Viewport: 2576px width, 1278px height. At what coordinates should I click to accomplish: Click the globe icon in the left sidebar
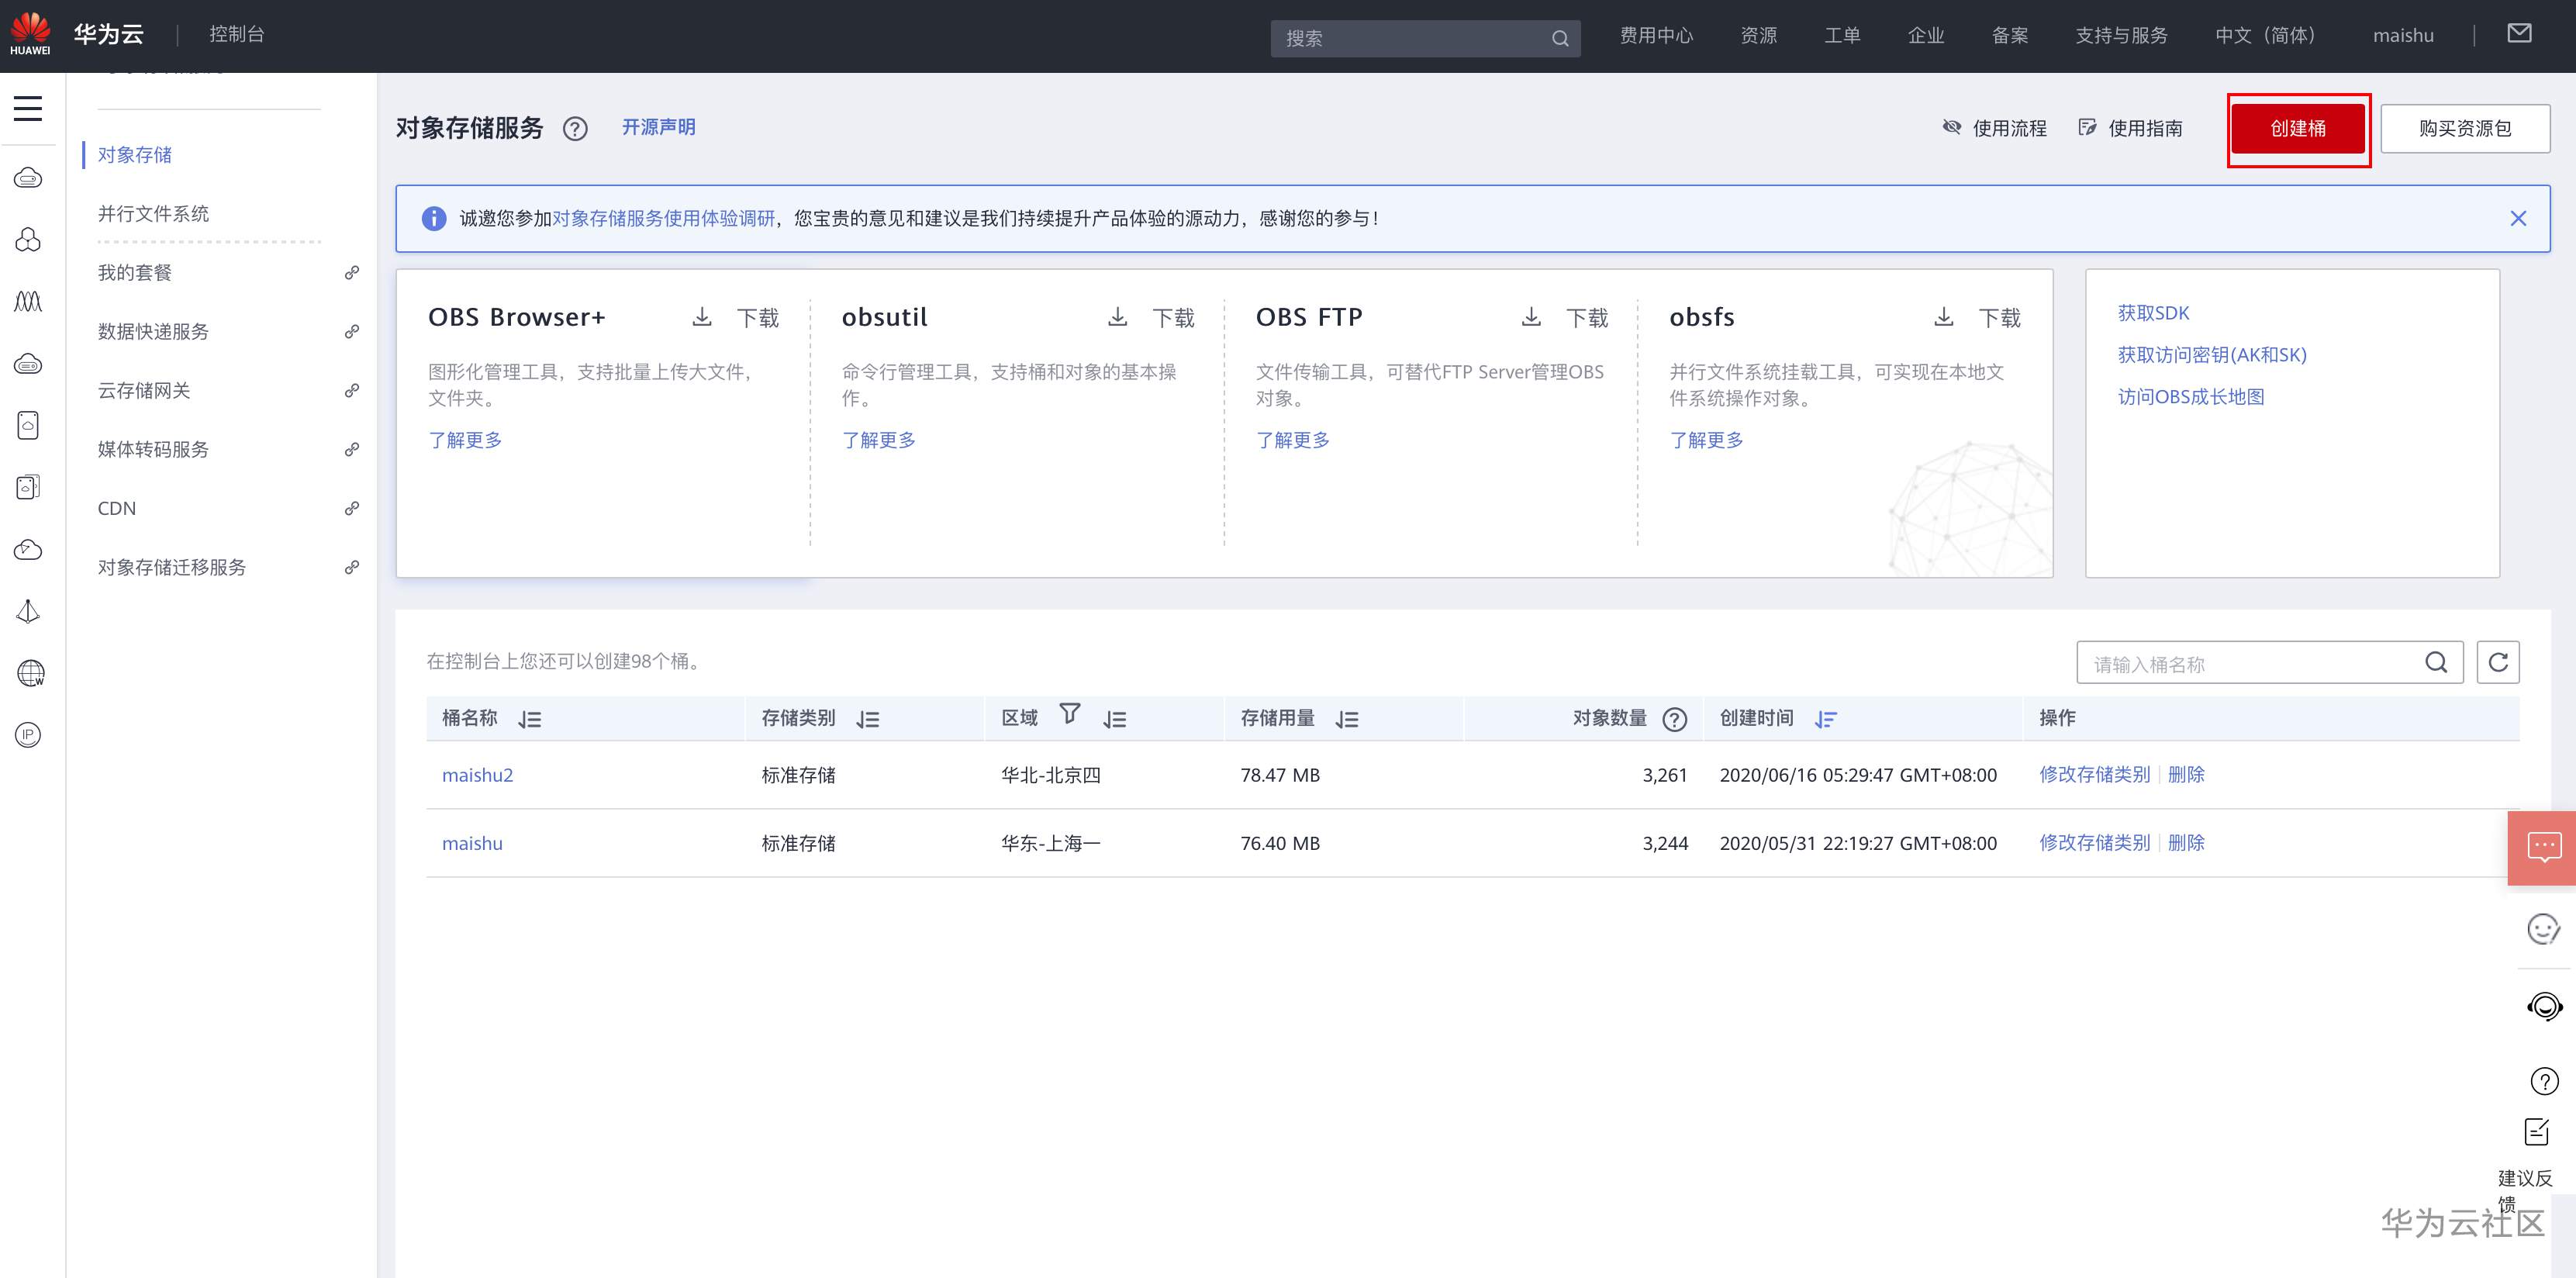[28, 672]
